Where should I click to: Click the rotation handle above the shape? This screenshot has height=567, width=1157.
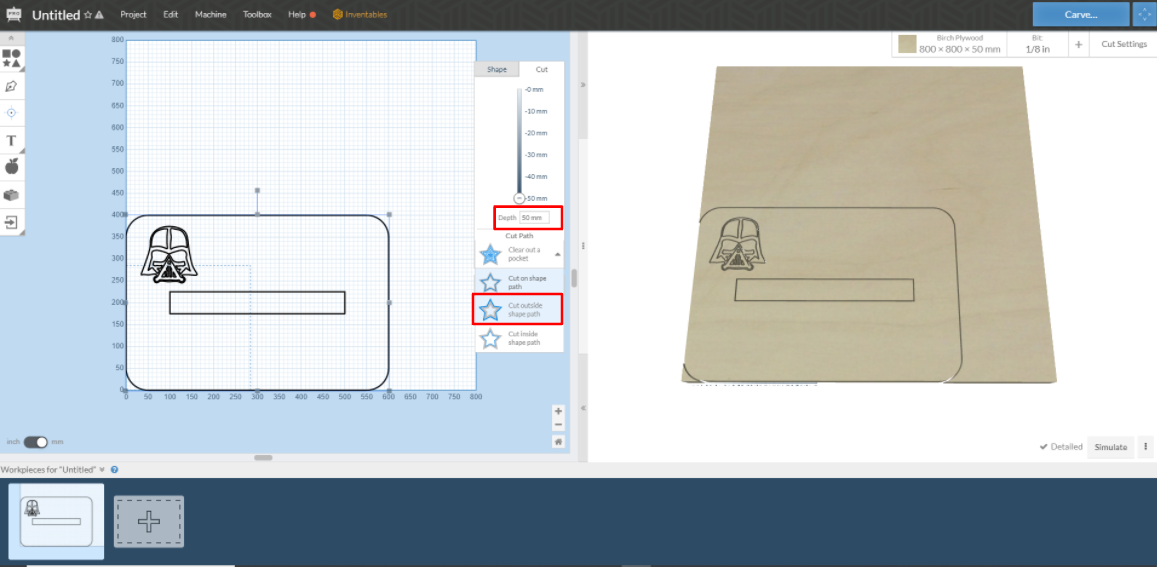(x=257, y=190)
